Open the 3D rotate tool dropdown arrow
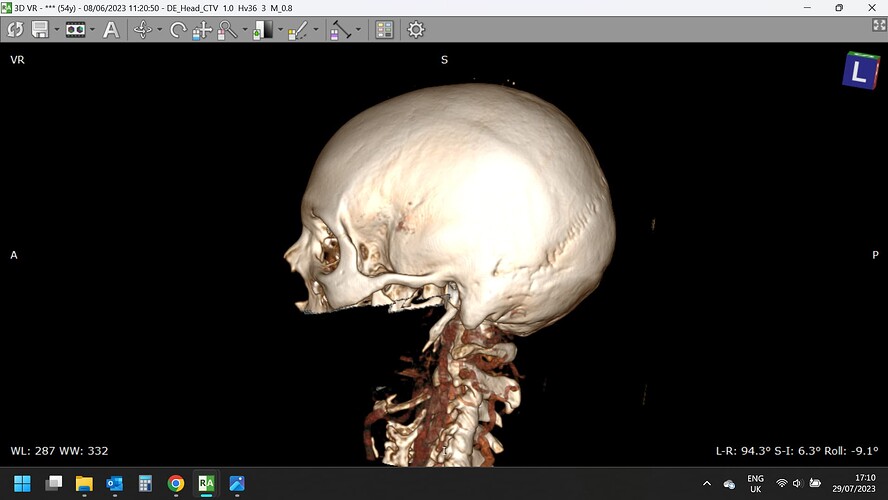 point(159,29)
